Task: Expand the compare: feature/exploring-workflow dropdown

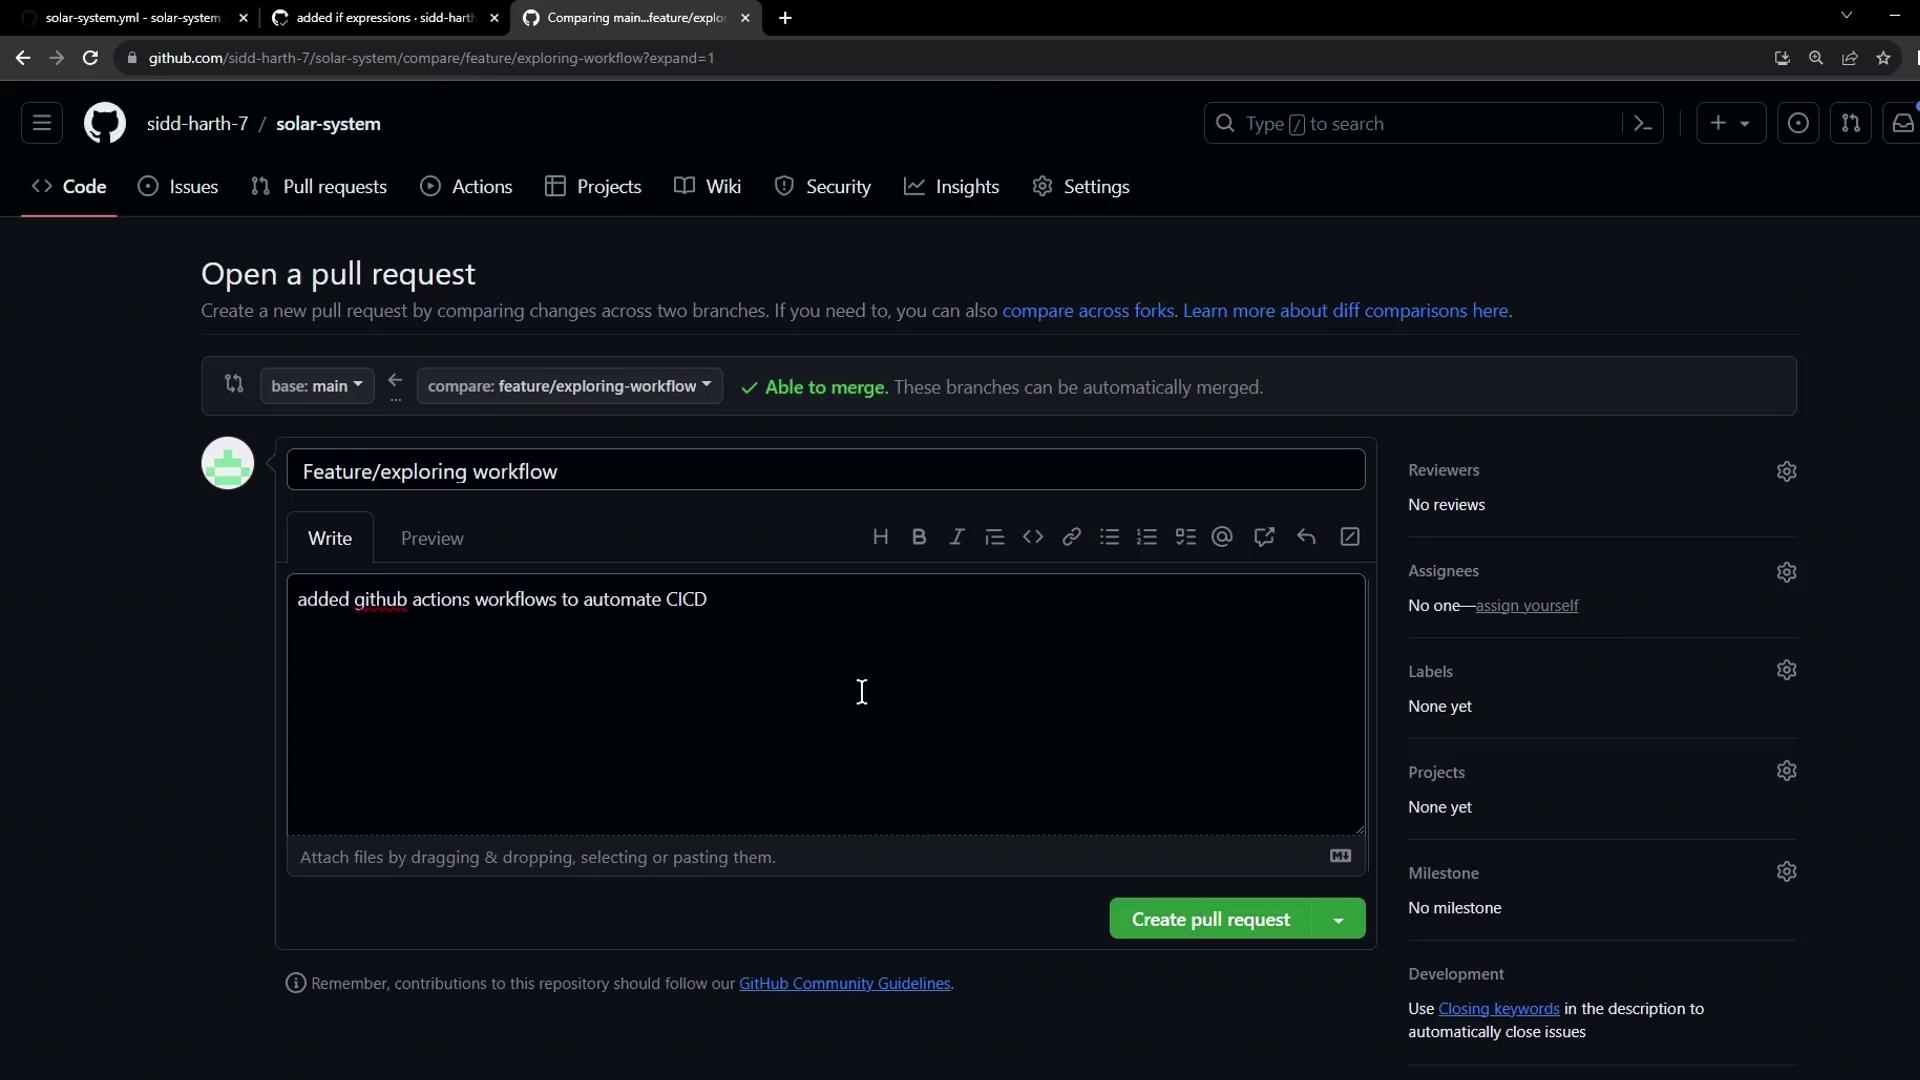Action: [569, 386]
